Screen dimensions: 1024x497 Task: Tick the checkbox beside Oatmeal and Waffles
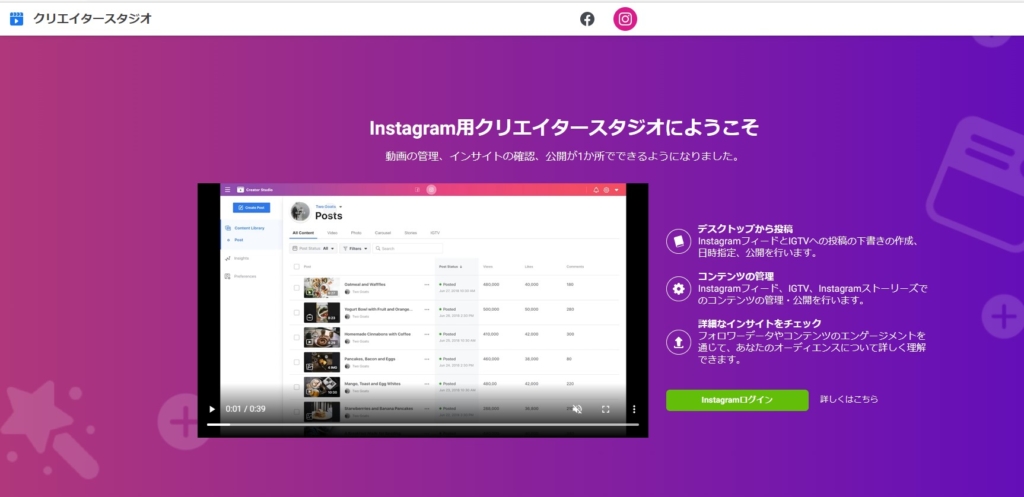coord(296,287)
